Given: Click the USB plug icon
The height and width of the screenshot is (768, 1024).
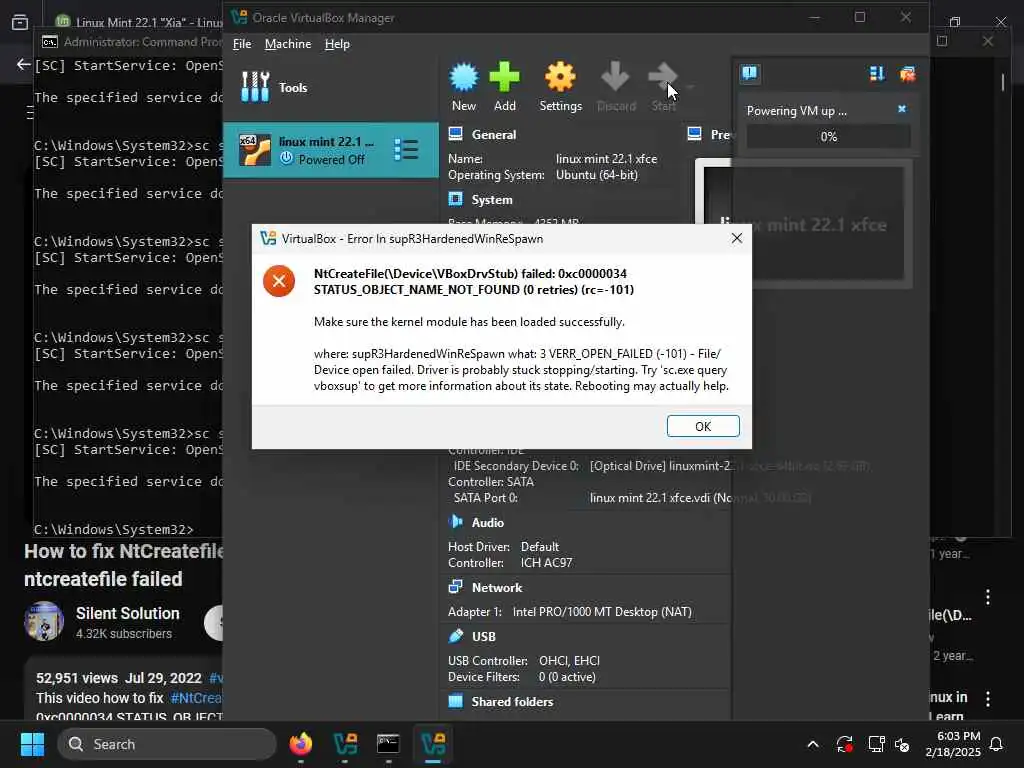Looking at the screenshot, I should (456, 636).
